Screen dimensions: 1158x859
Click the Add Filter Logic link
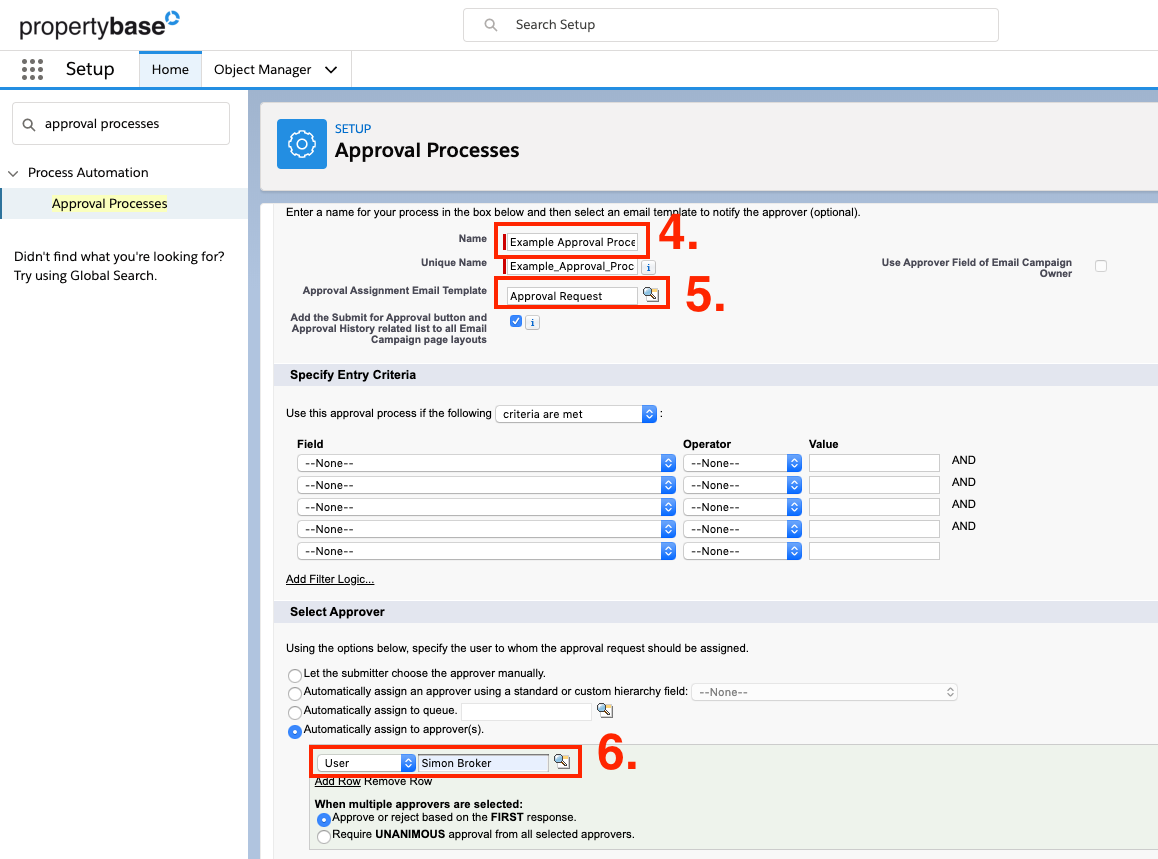(330, 579)
